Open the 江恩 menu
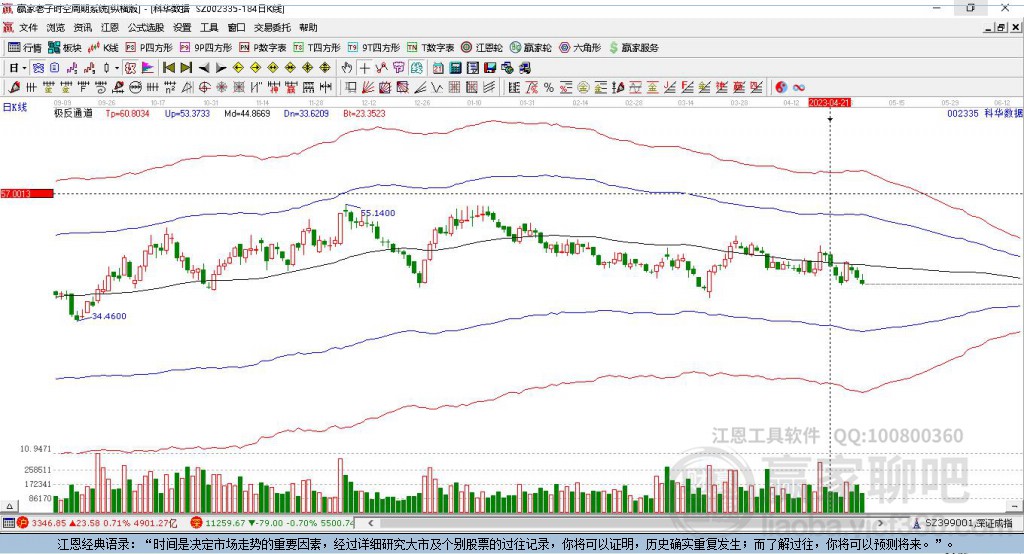 (x=110, y=27)
